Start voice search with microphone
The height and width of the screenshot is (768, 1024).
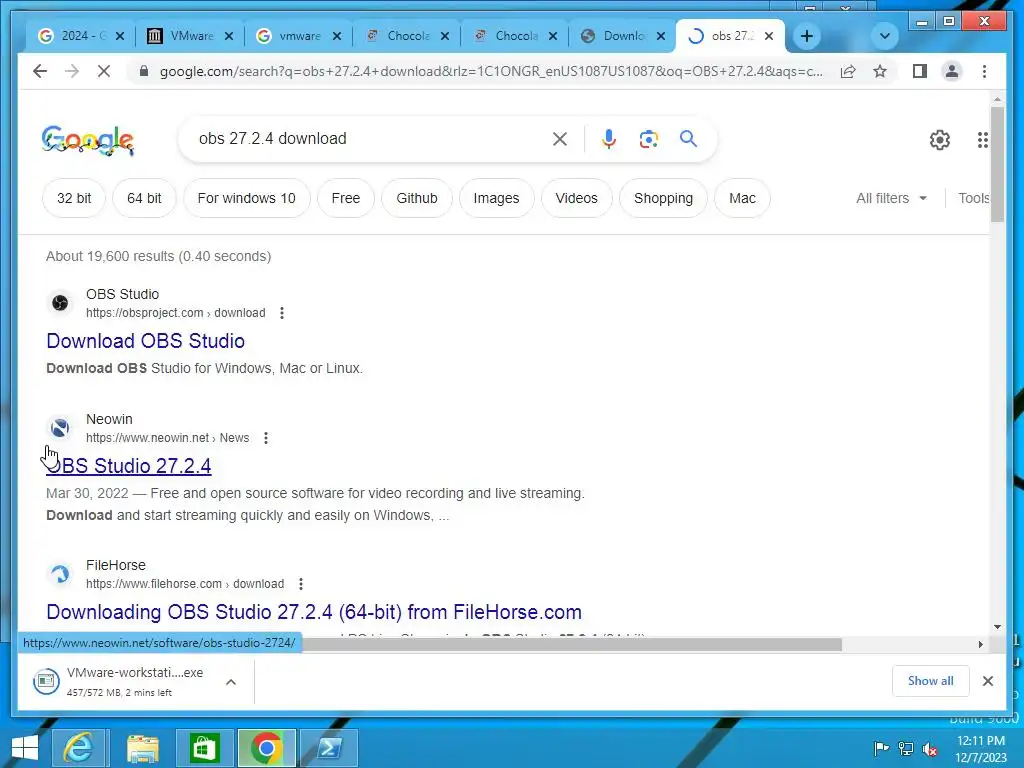tap(609, 138)
